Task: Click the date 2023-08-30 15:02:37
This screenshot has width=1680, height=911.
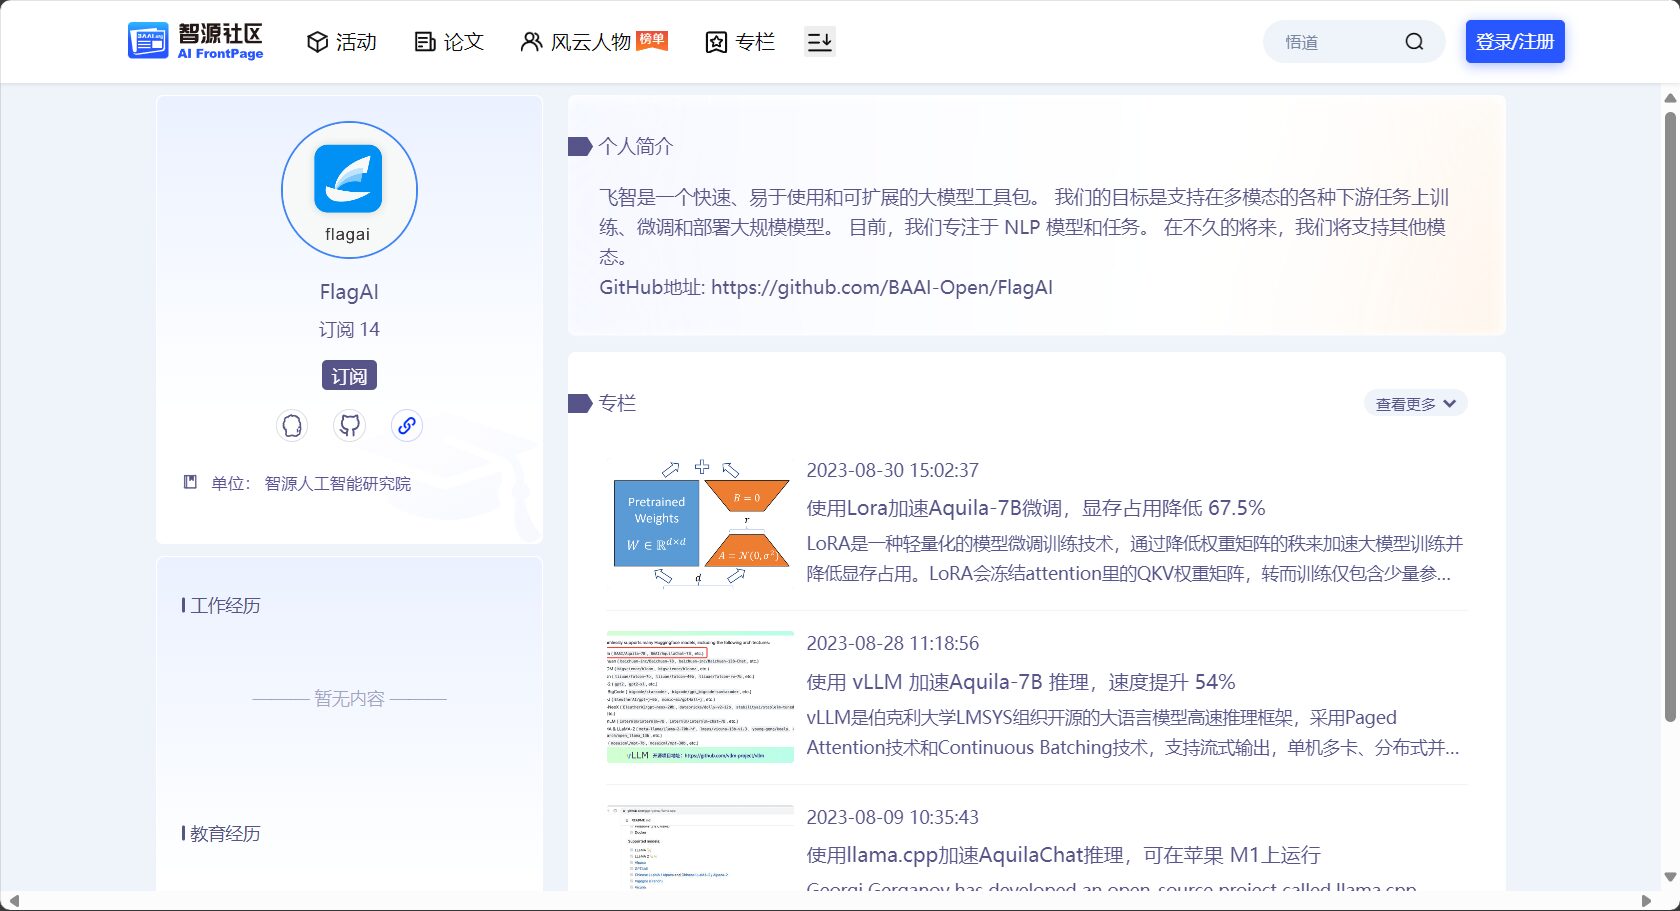Action: coord(893,470)
